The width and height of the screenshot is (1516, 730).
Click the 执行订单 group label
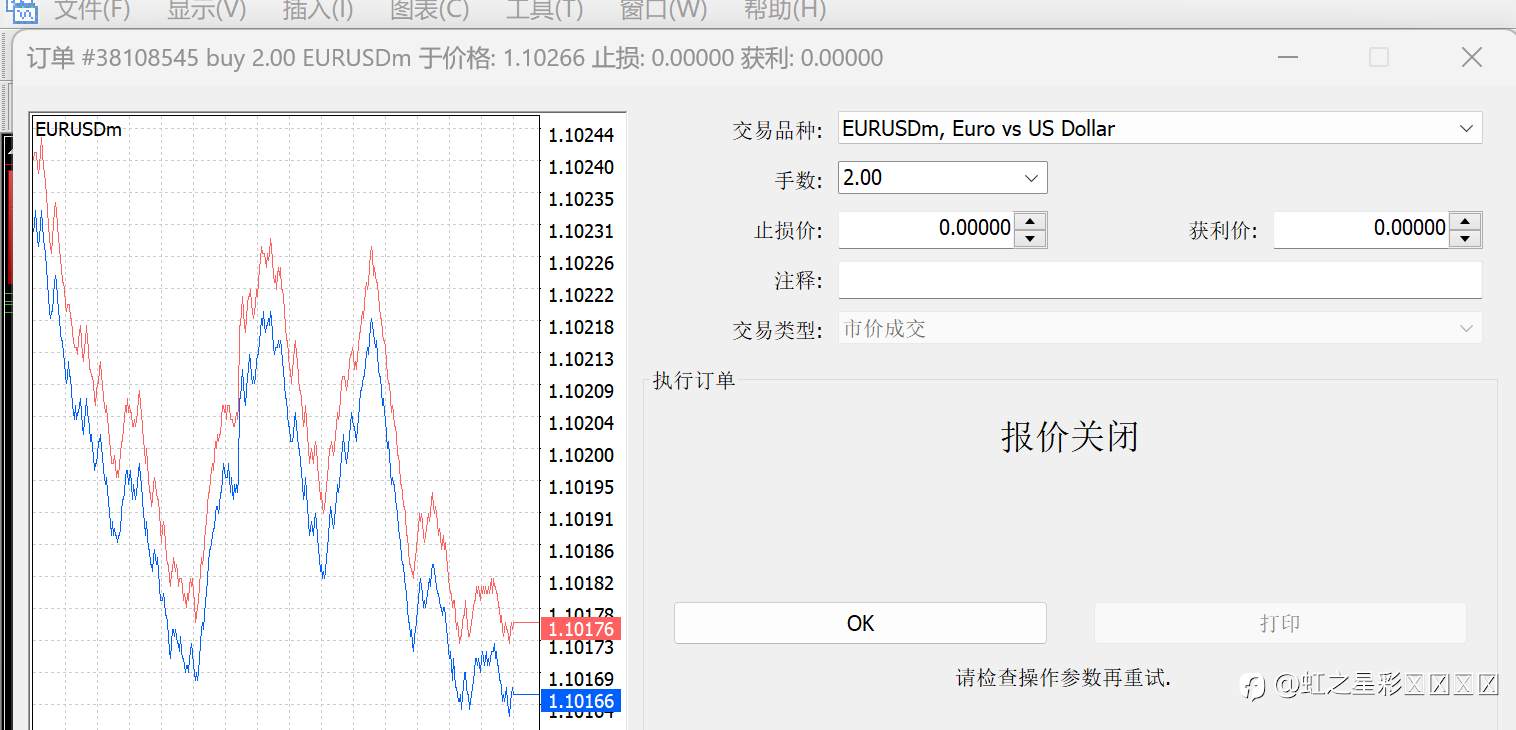click(694, 380)
